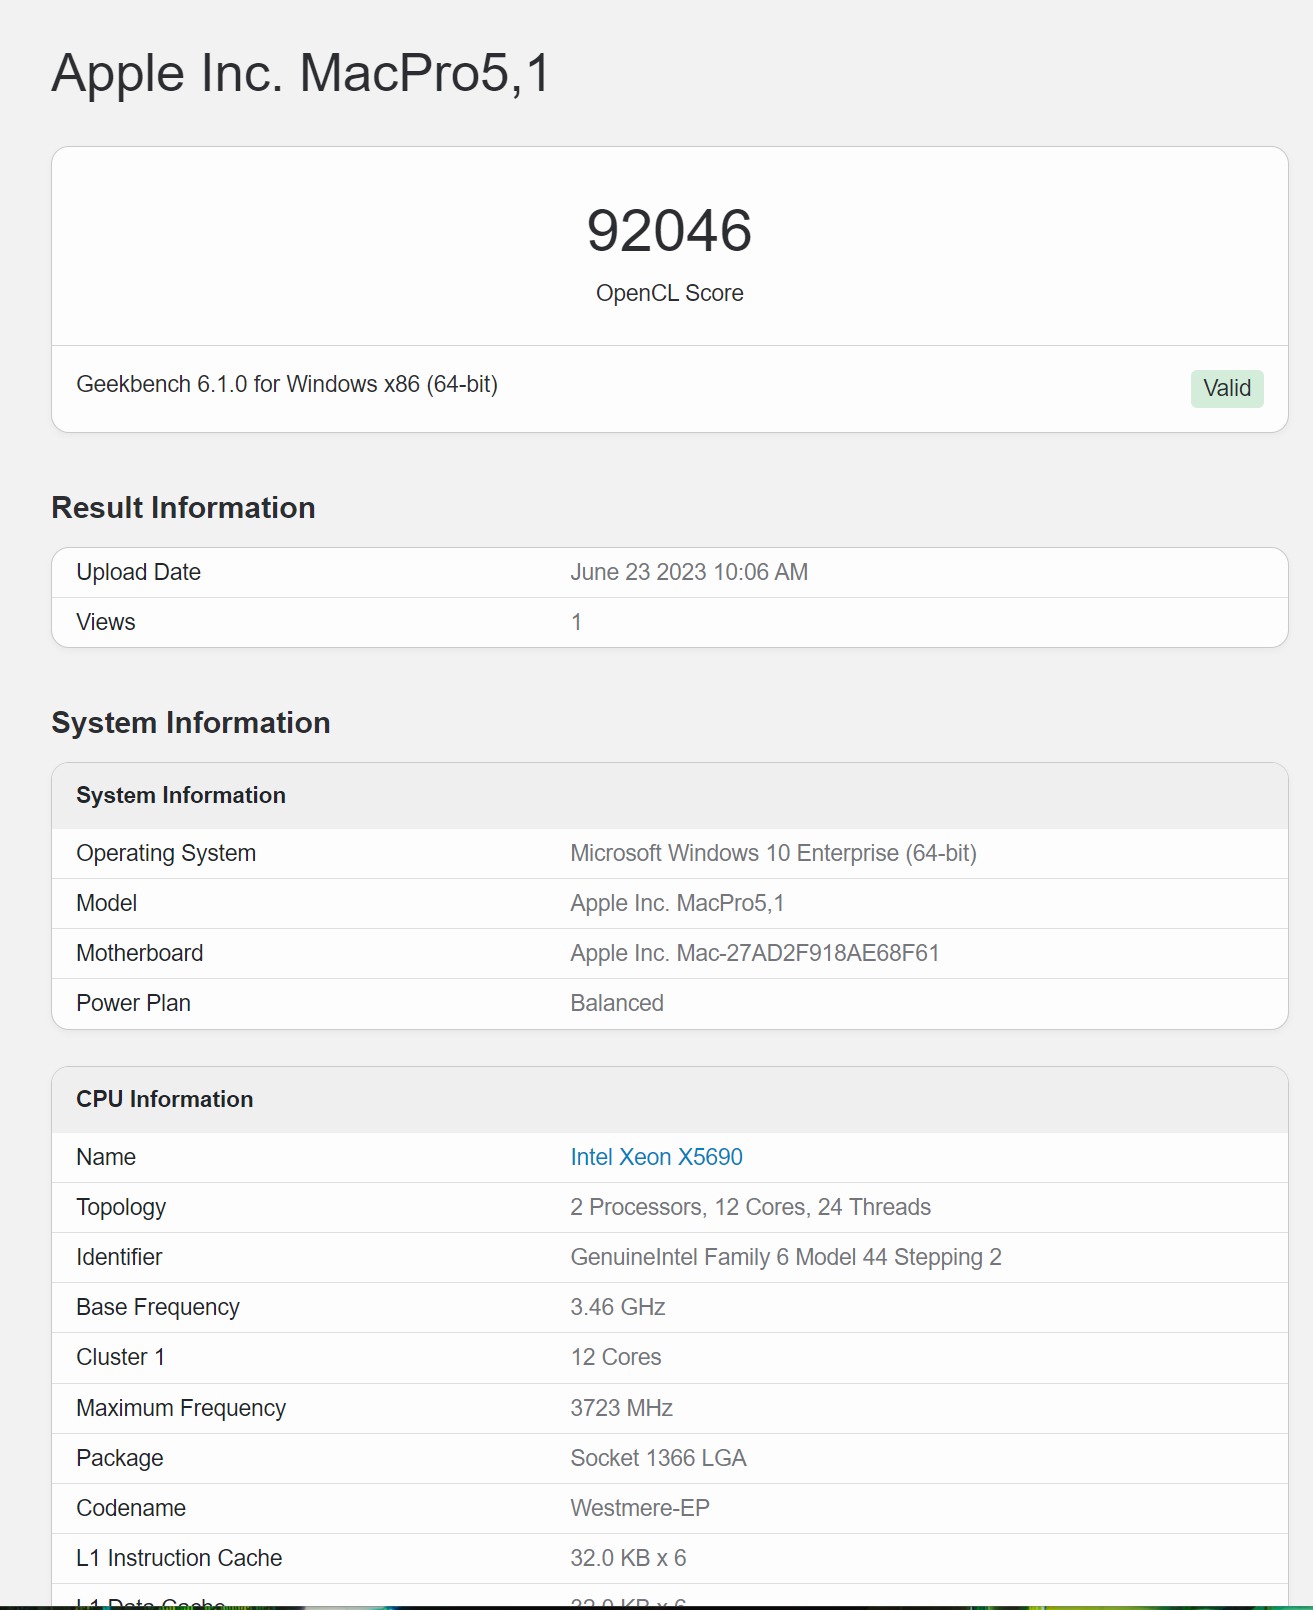This screenshot has width=1313, height=1610.
Task: Open the Intel Xeon X5690 link
Action: 656,1157
